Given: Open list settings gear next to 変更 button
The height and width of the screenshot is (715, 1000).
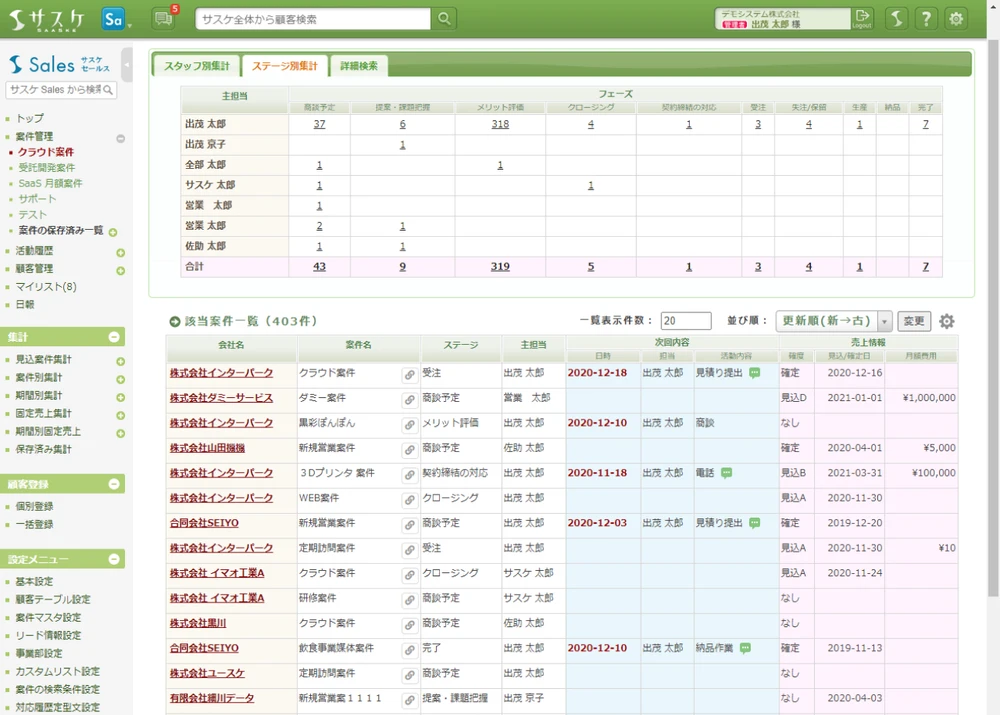Looking at the screenshot, I should [946, 321].
